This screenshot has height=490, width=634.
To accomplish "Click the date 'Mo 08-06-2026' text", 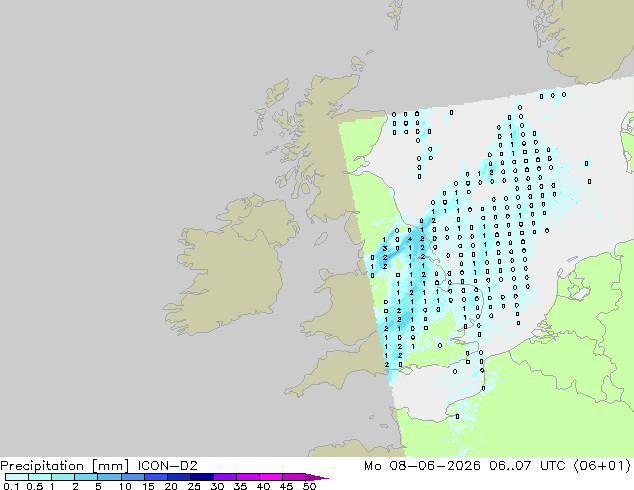I will point(422,466).
